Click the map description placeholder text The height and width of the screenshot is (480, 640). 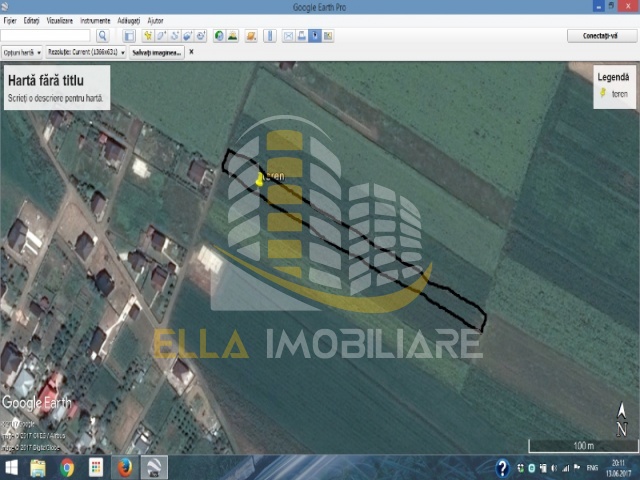(x=56, y=98)
